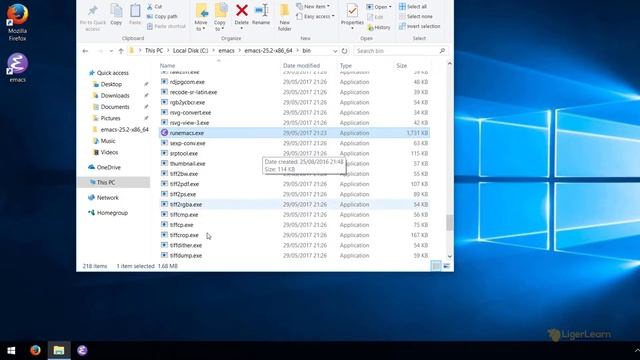Open the Windows Start menu
Viewport: 640px width, 360px height.
coord(11,351)
